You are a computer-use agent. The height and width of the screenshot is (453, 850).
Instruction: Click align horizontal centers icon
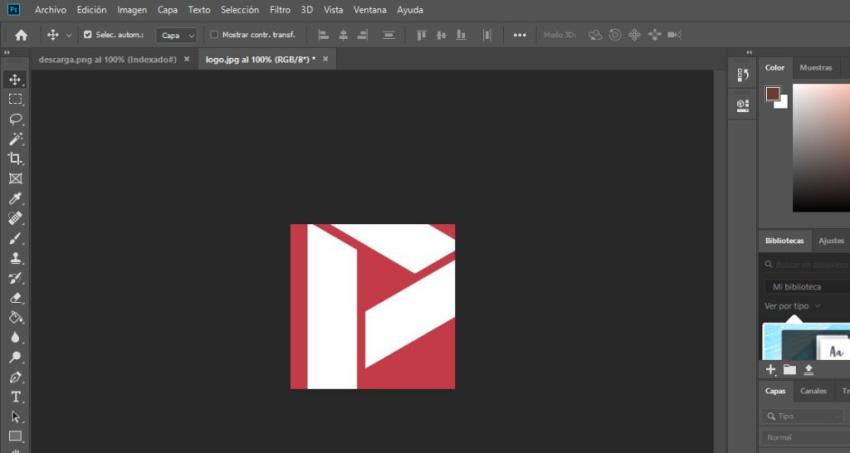(x=343, y=35)
